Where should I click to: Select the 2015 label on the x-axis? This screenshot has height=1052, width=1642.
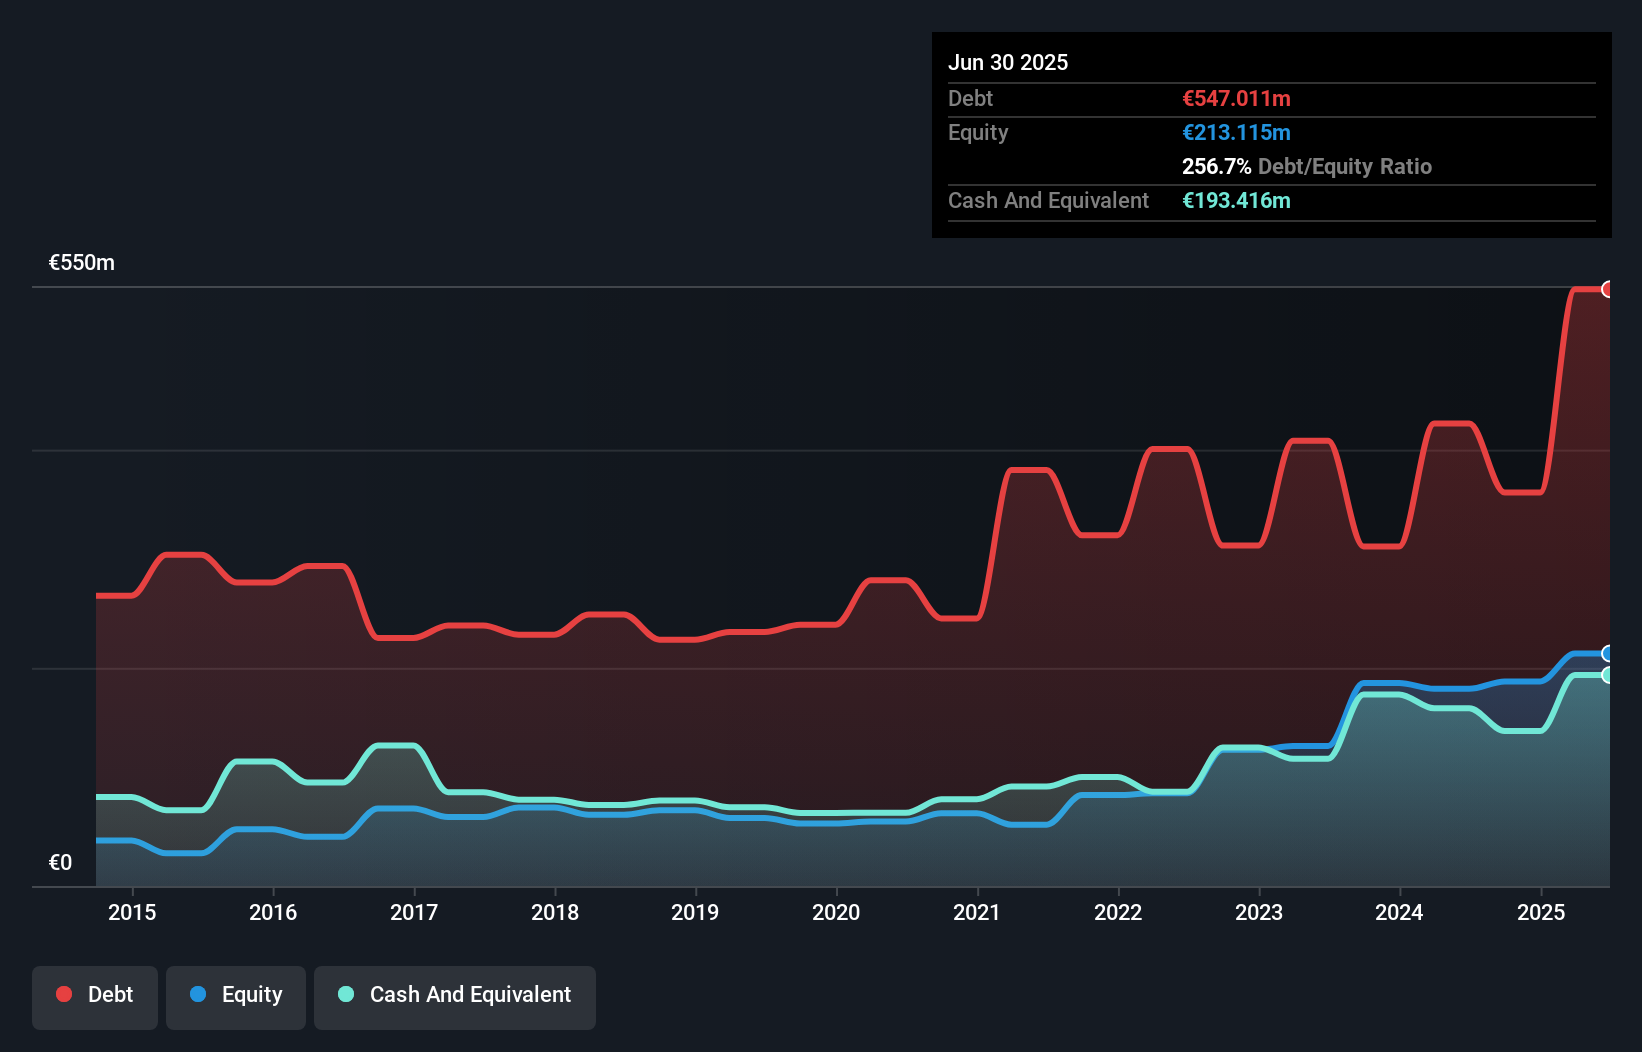[x=132, y=912]
